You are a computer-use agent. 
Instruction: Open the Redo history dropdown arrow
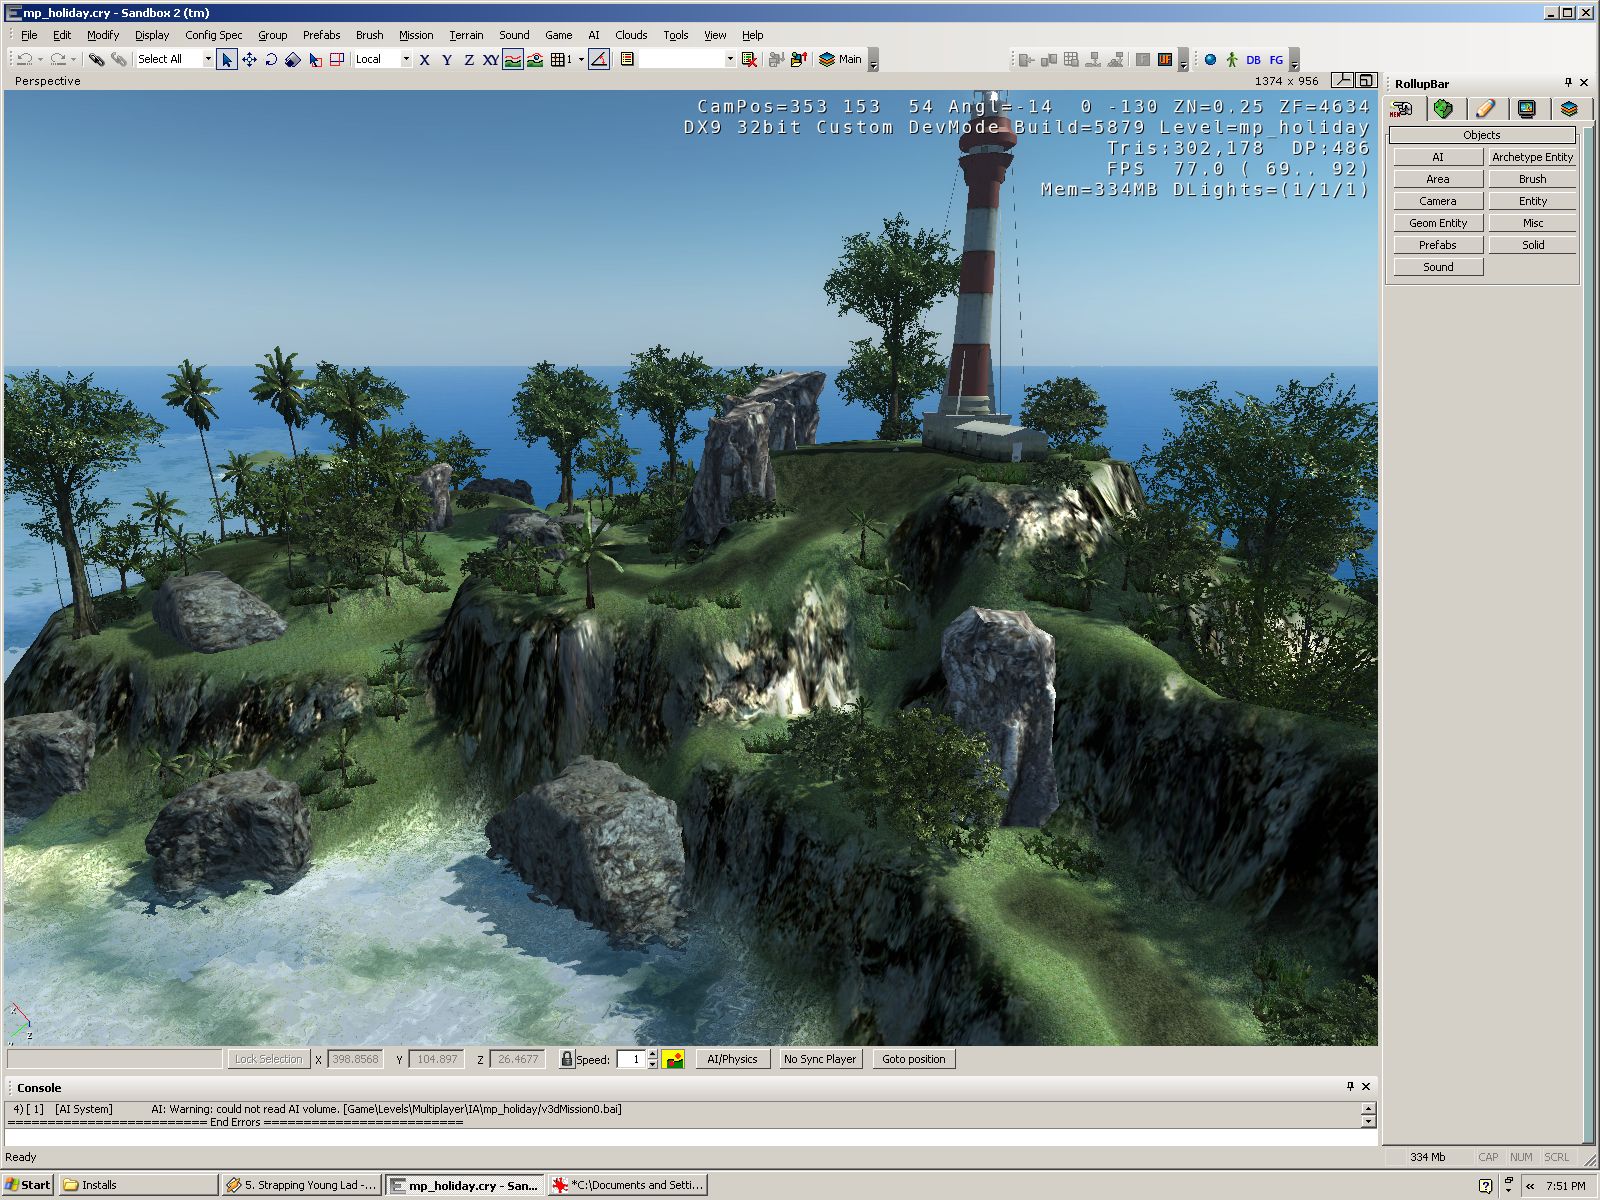tap(73, 59)
